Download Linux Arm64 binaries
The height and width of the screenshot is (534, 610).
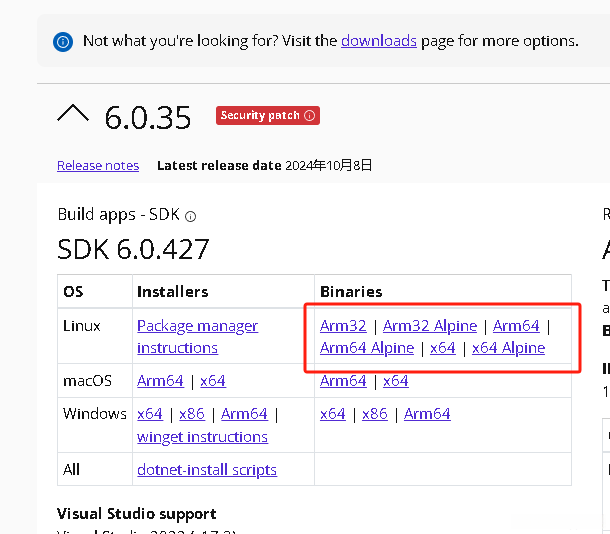[516, 326]
